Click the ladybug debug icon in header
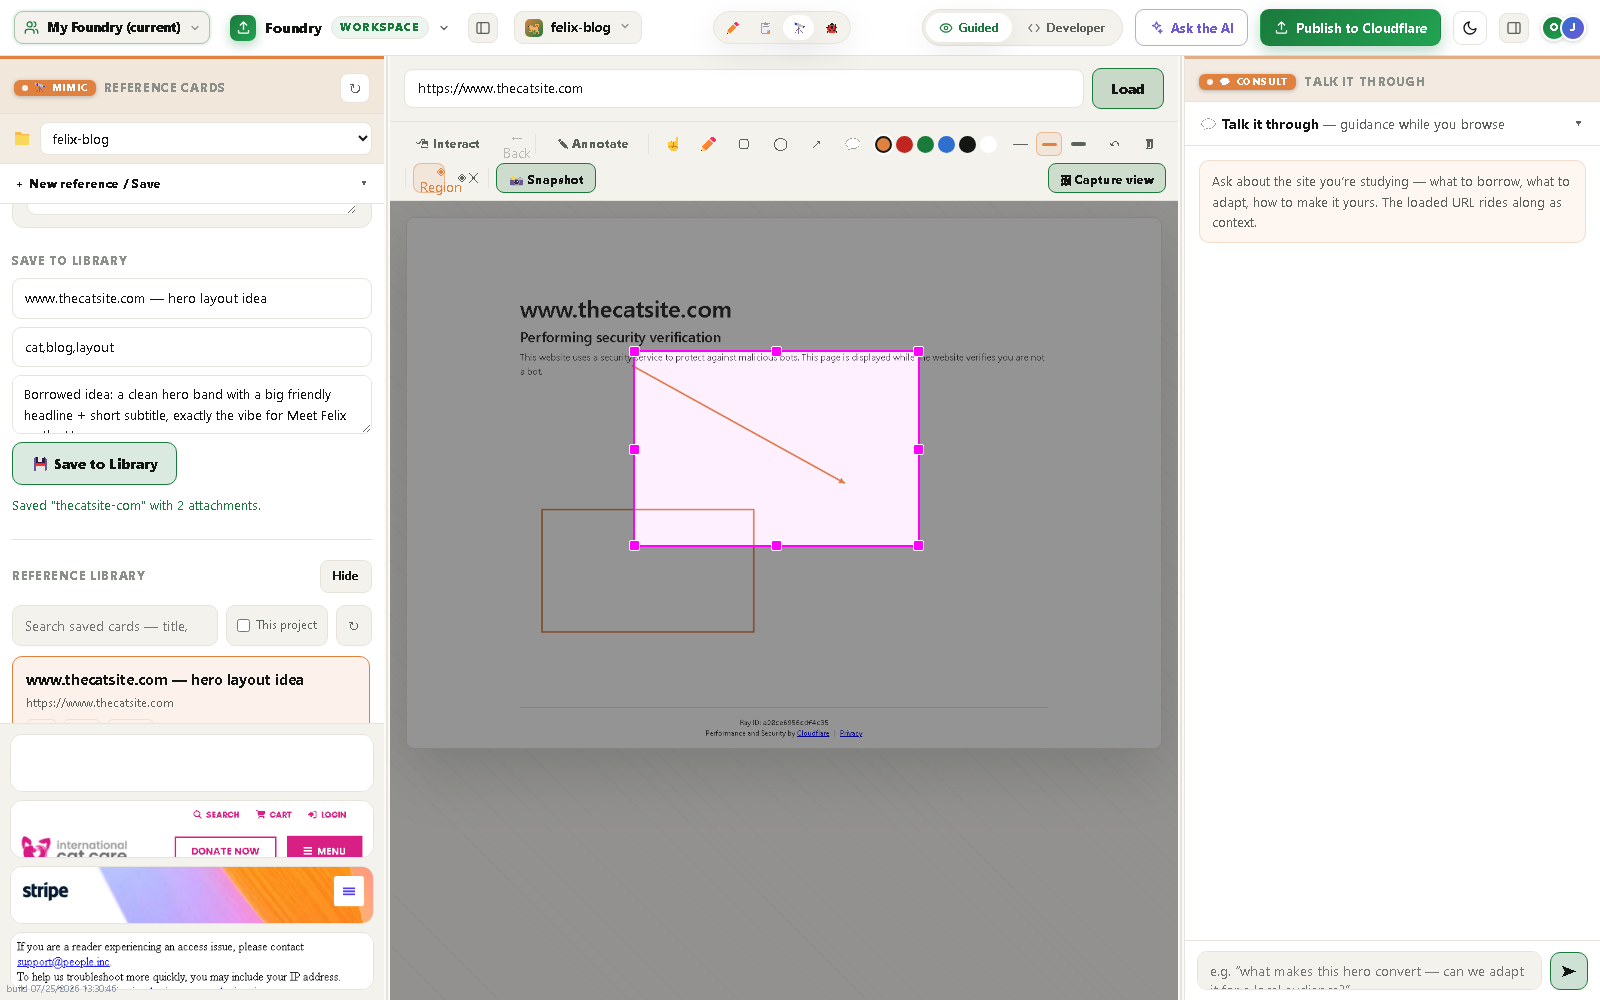Viewport: 1600px width, 1000px height. pyautogui.click(x=832, y=28)
